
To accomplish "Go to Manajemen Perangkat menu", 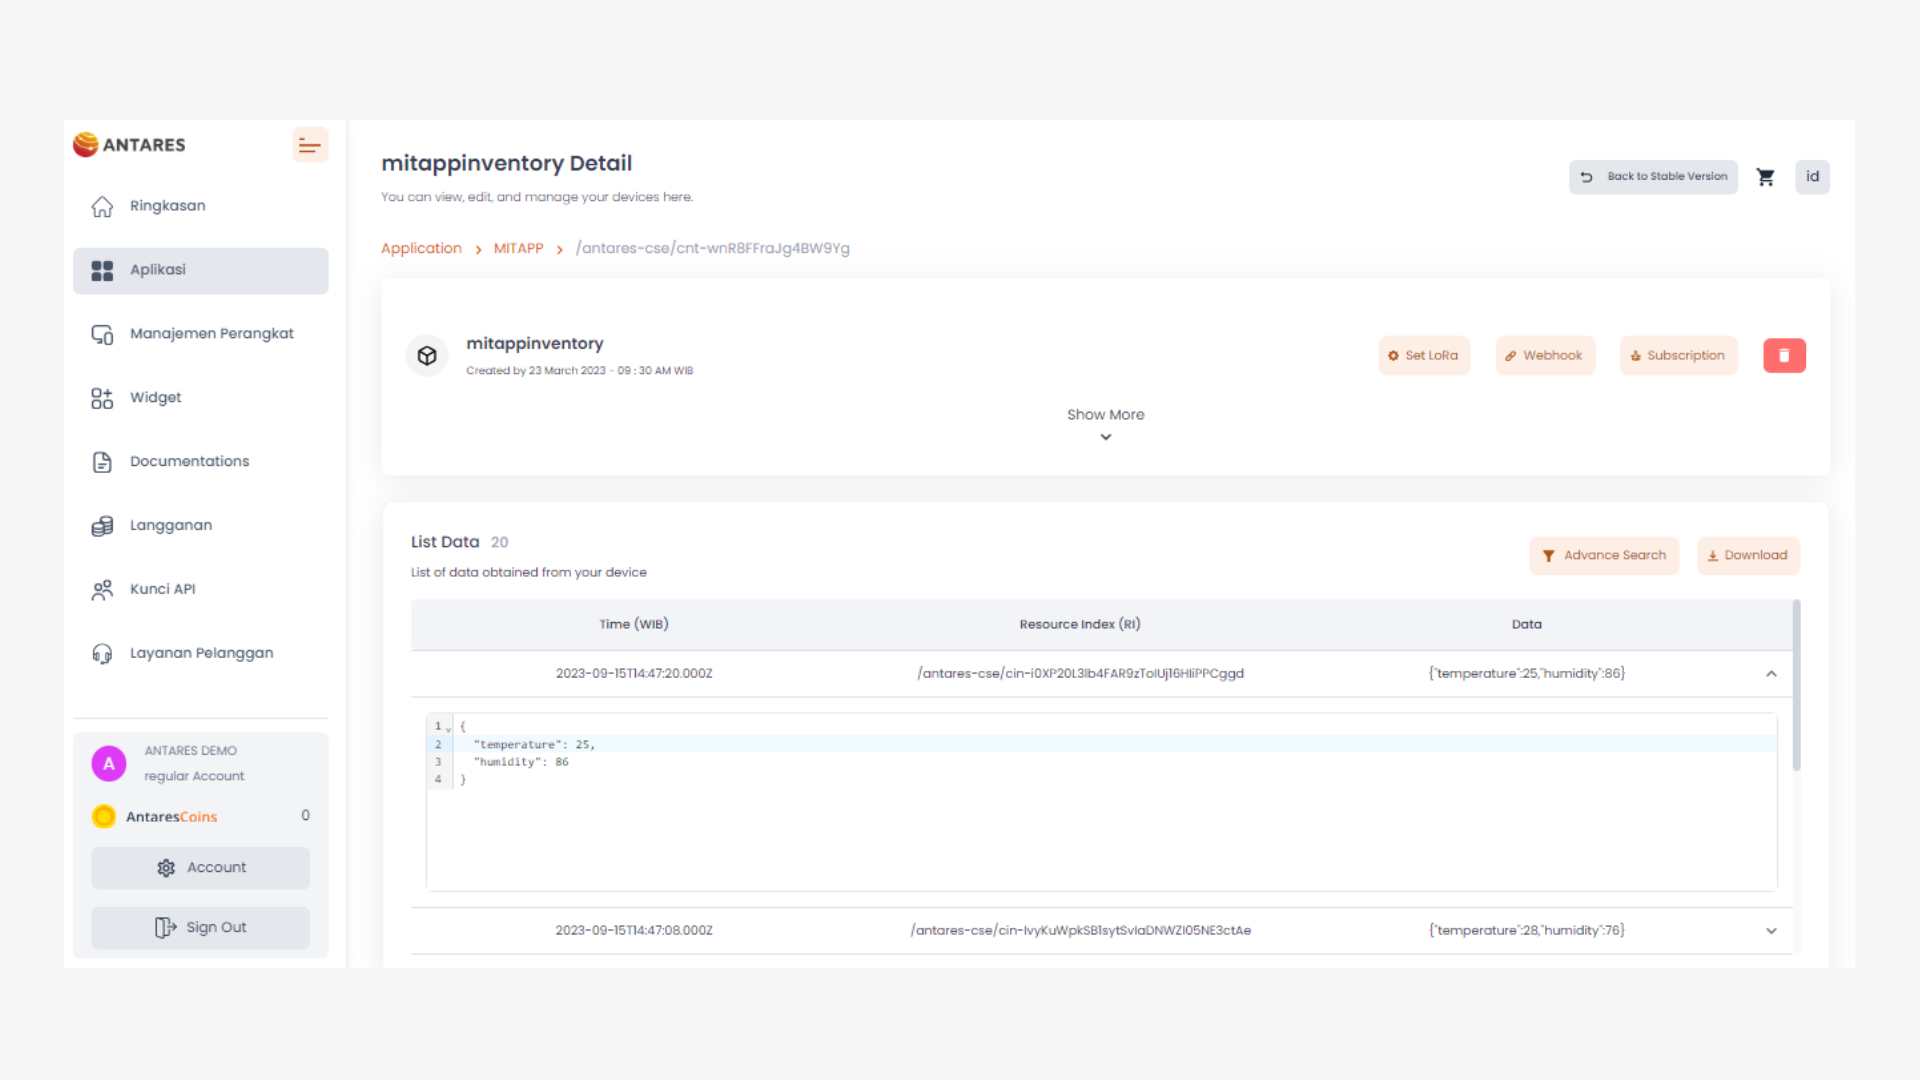I will point(211,334).
